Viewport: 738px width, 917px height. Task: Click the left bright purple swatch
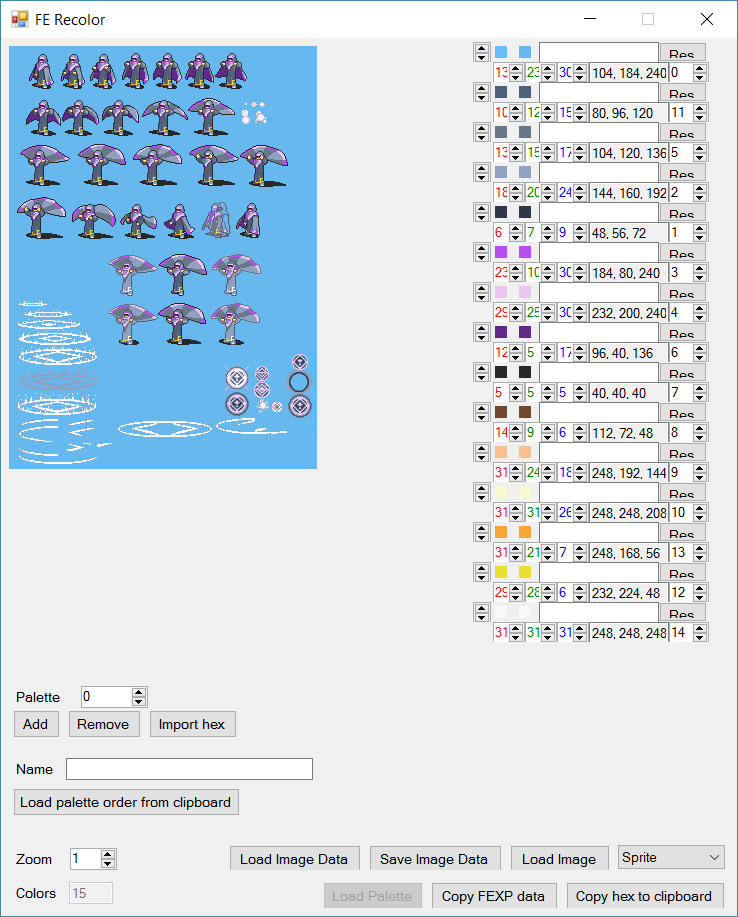point(501,252)
